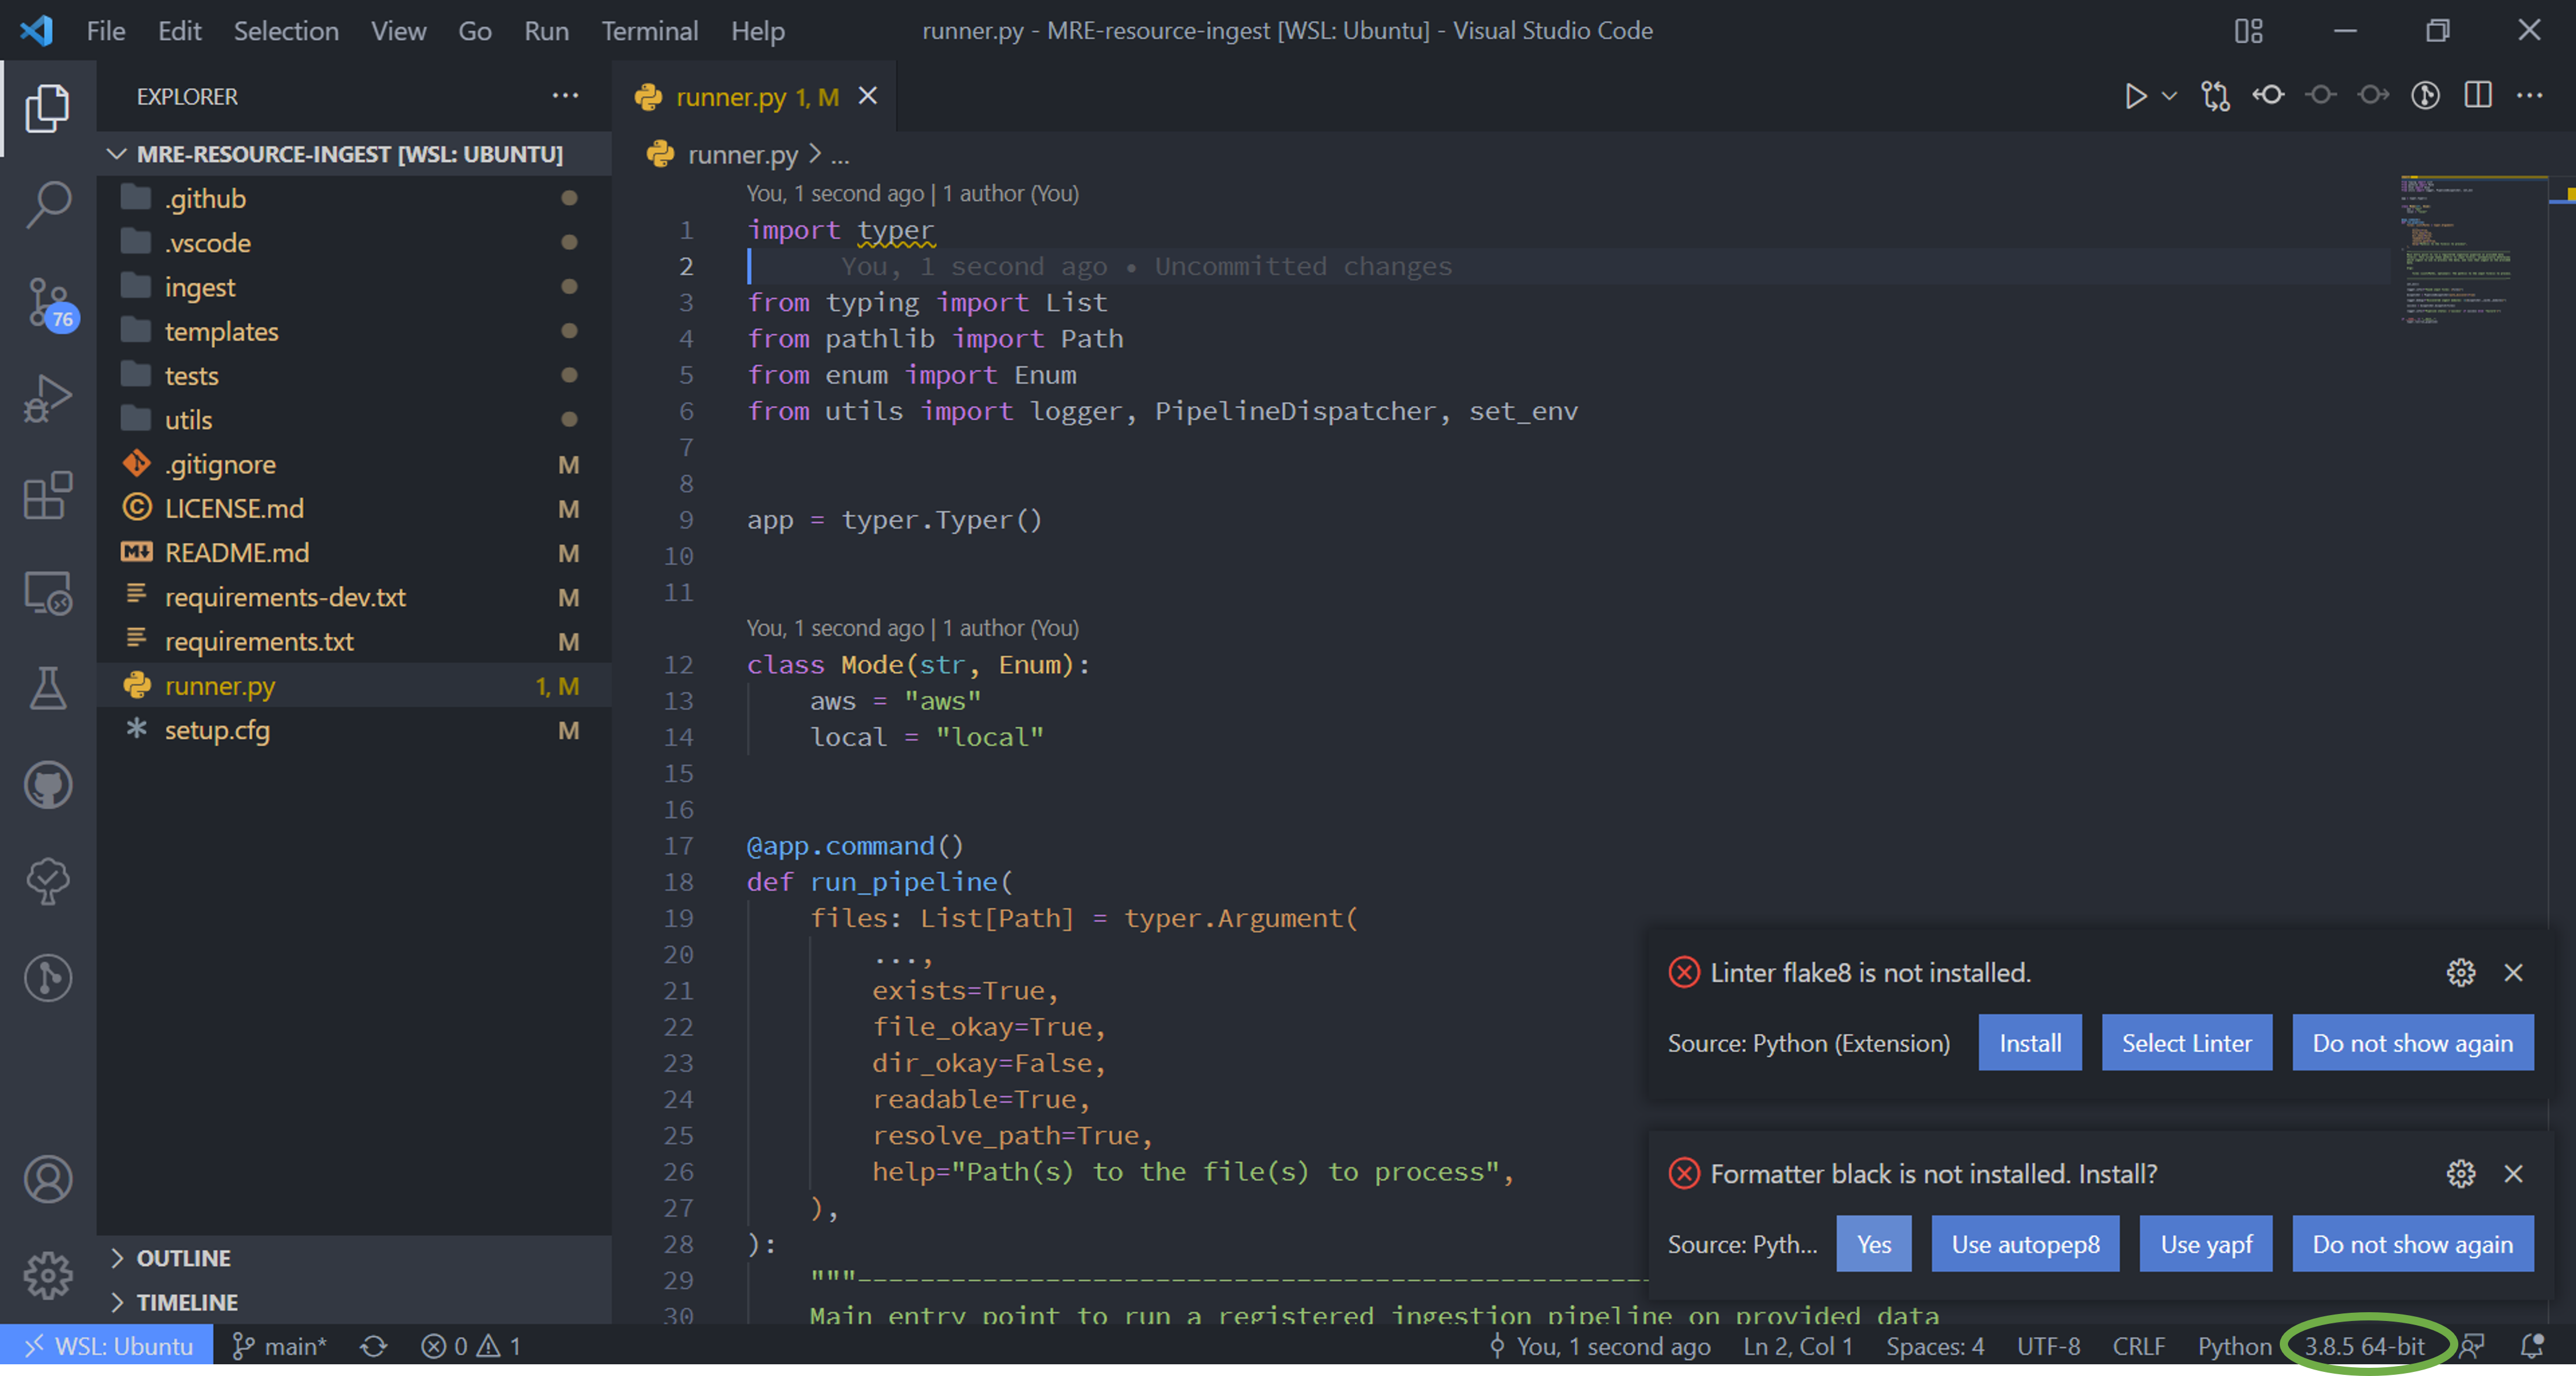Open the View menu
The width and height of the screenshot is (2576, 1376).
pyautogui.click(x=398, y=31)
